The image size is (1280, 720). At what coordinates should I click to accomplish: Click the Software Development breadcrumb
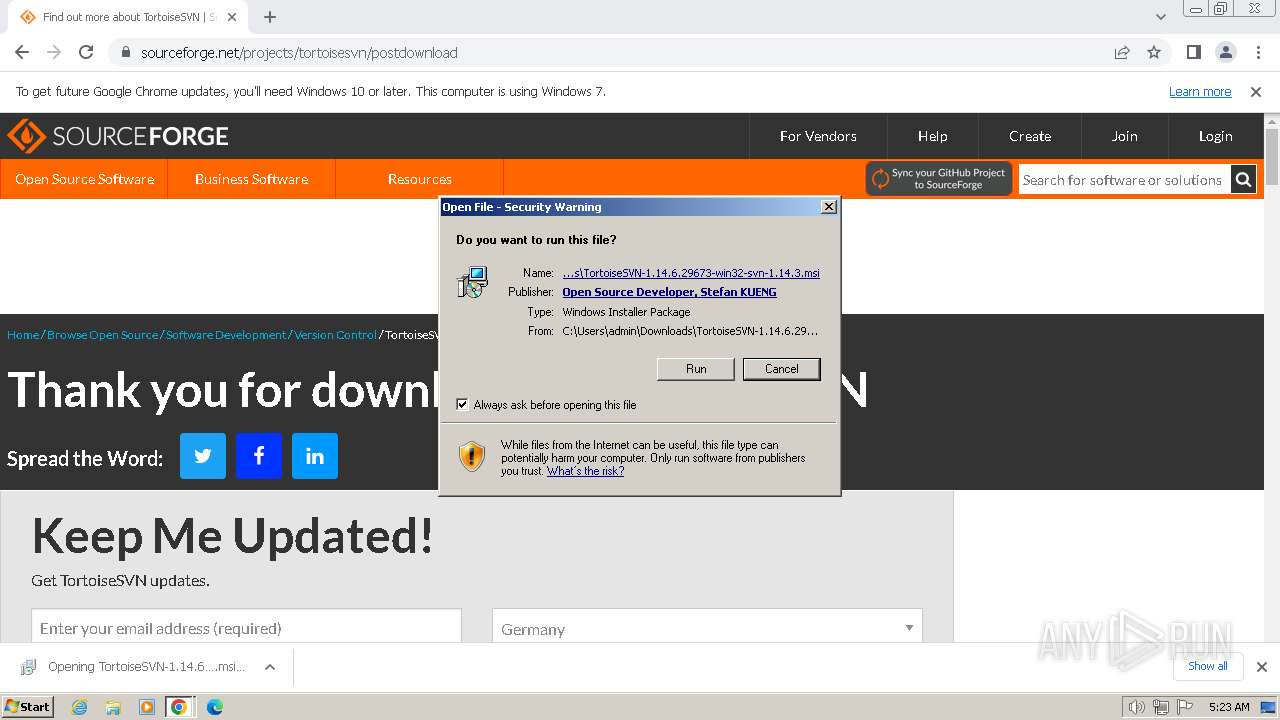tap(226, 335)
